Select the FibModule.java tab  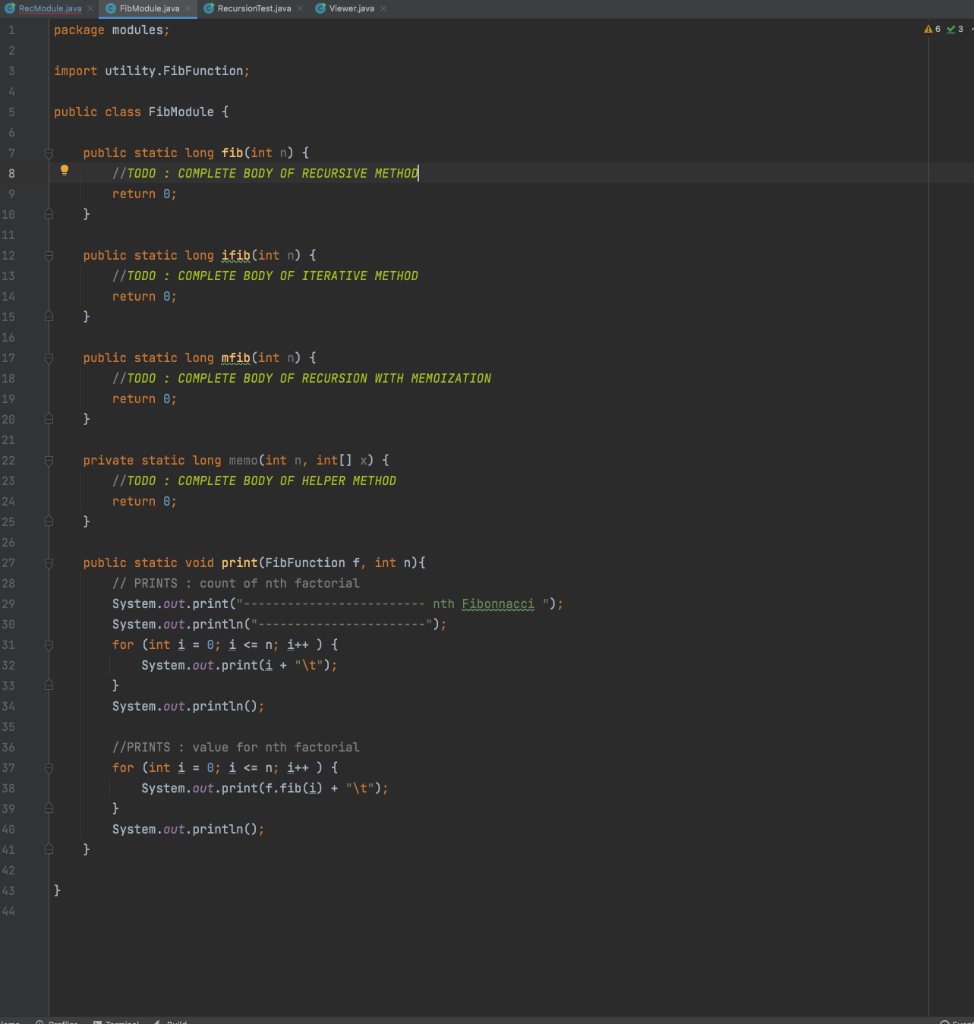(x=149, y=8)
